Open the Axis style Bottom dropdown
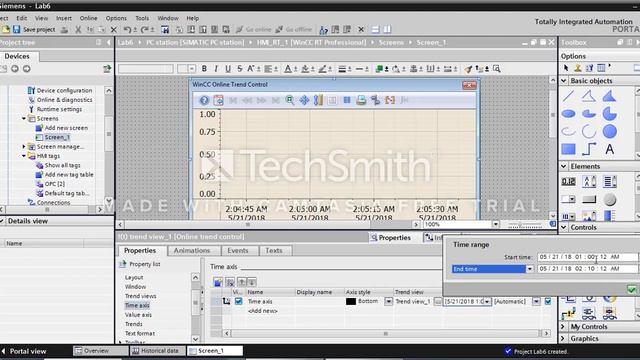This screenshot has height=360, width=640. 388,301
